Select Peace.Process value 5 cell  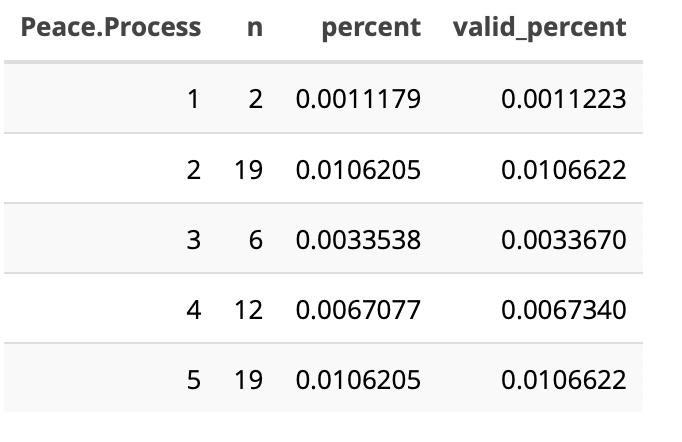pos(193,380)
